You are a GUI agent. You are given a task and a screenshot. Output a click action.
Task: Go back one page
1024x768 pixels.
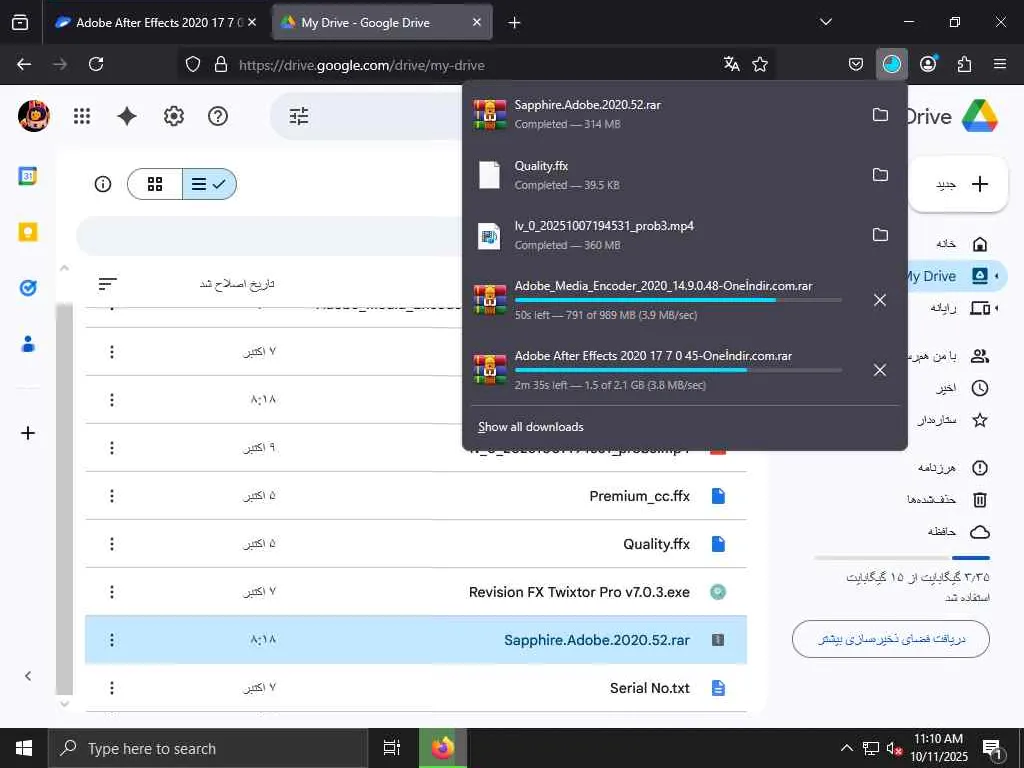click(x=24, y=64)
